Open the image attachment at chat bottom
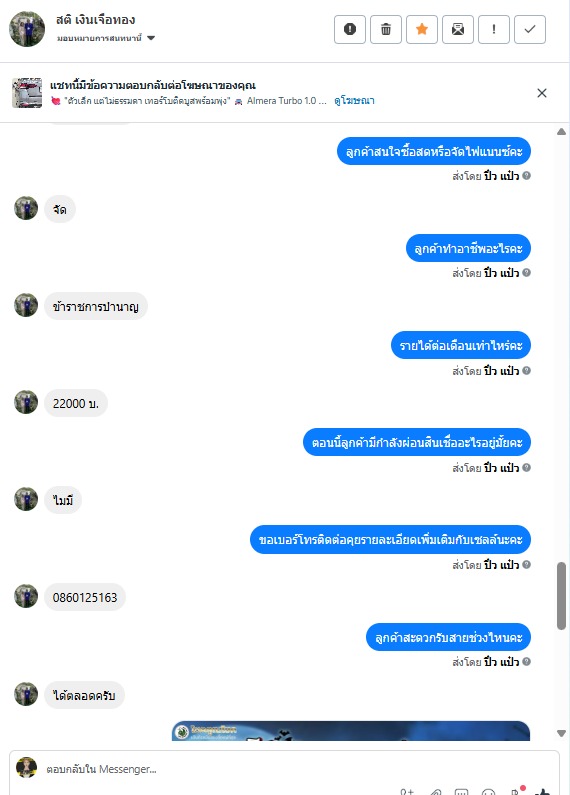 click(351, 731)
